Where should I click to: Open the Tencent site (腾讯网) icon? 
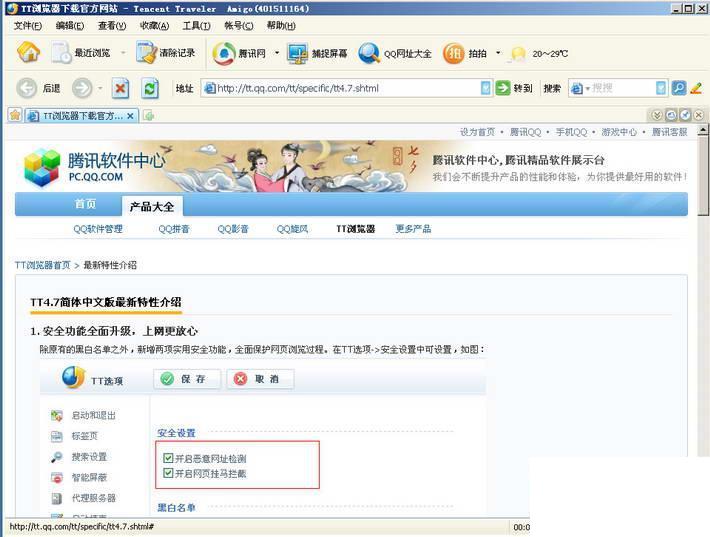click(224, 53)
